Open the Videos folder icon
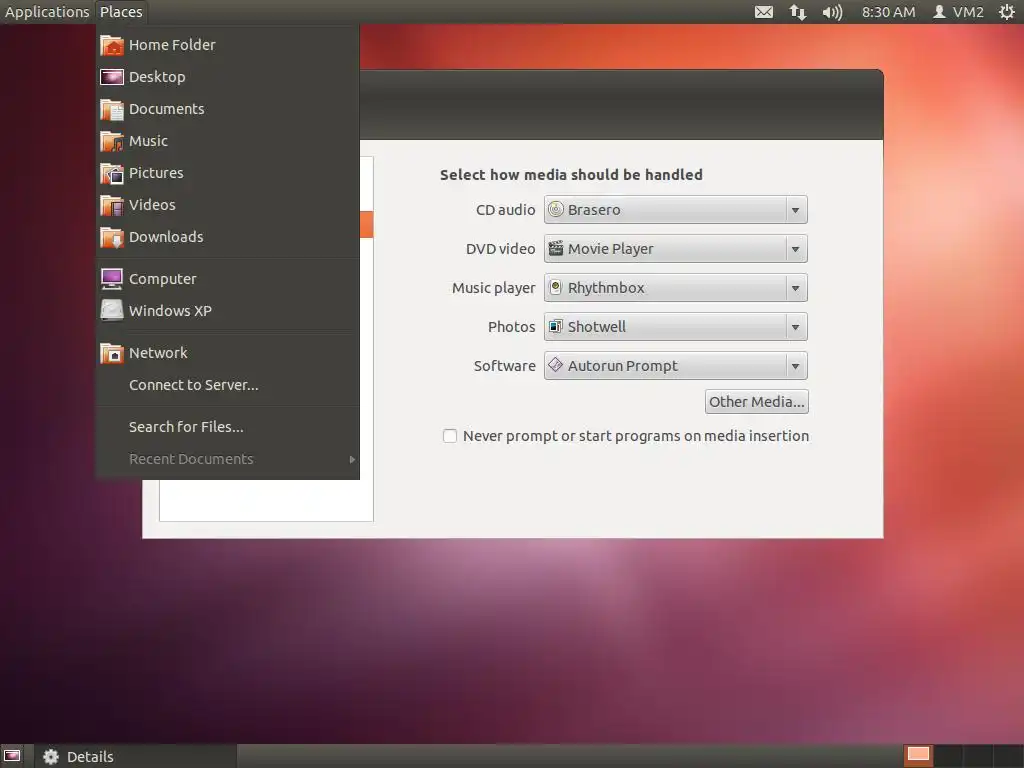Screen dimensions: 1024x768 (112, 205)
